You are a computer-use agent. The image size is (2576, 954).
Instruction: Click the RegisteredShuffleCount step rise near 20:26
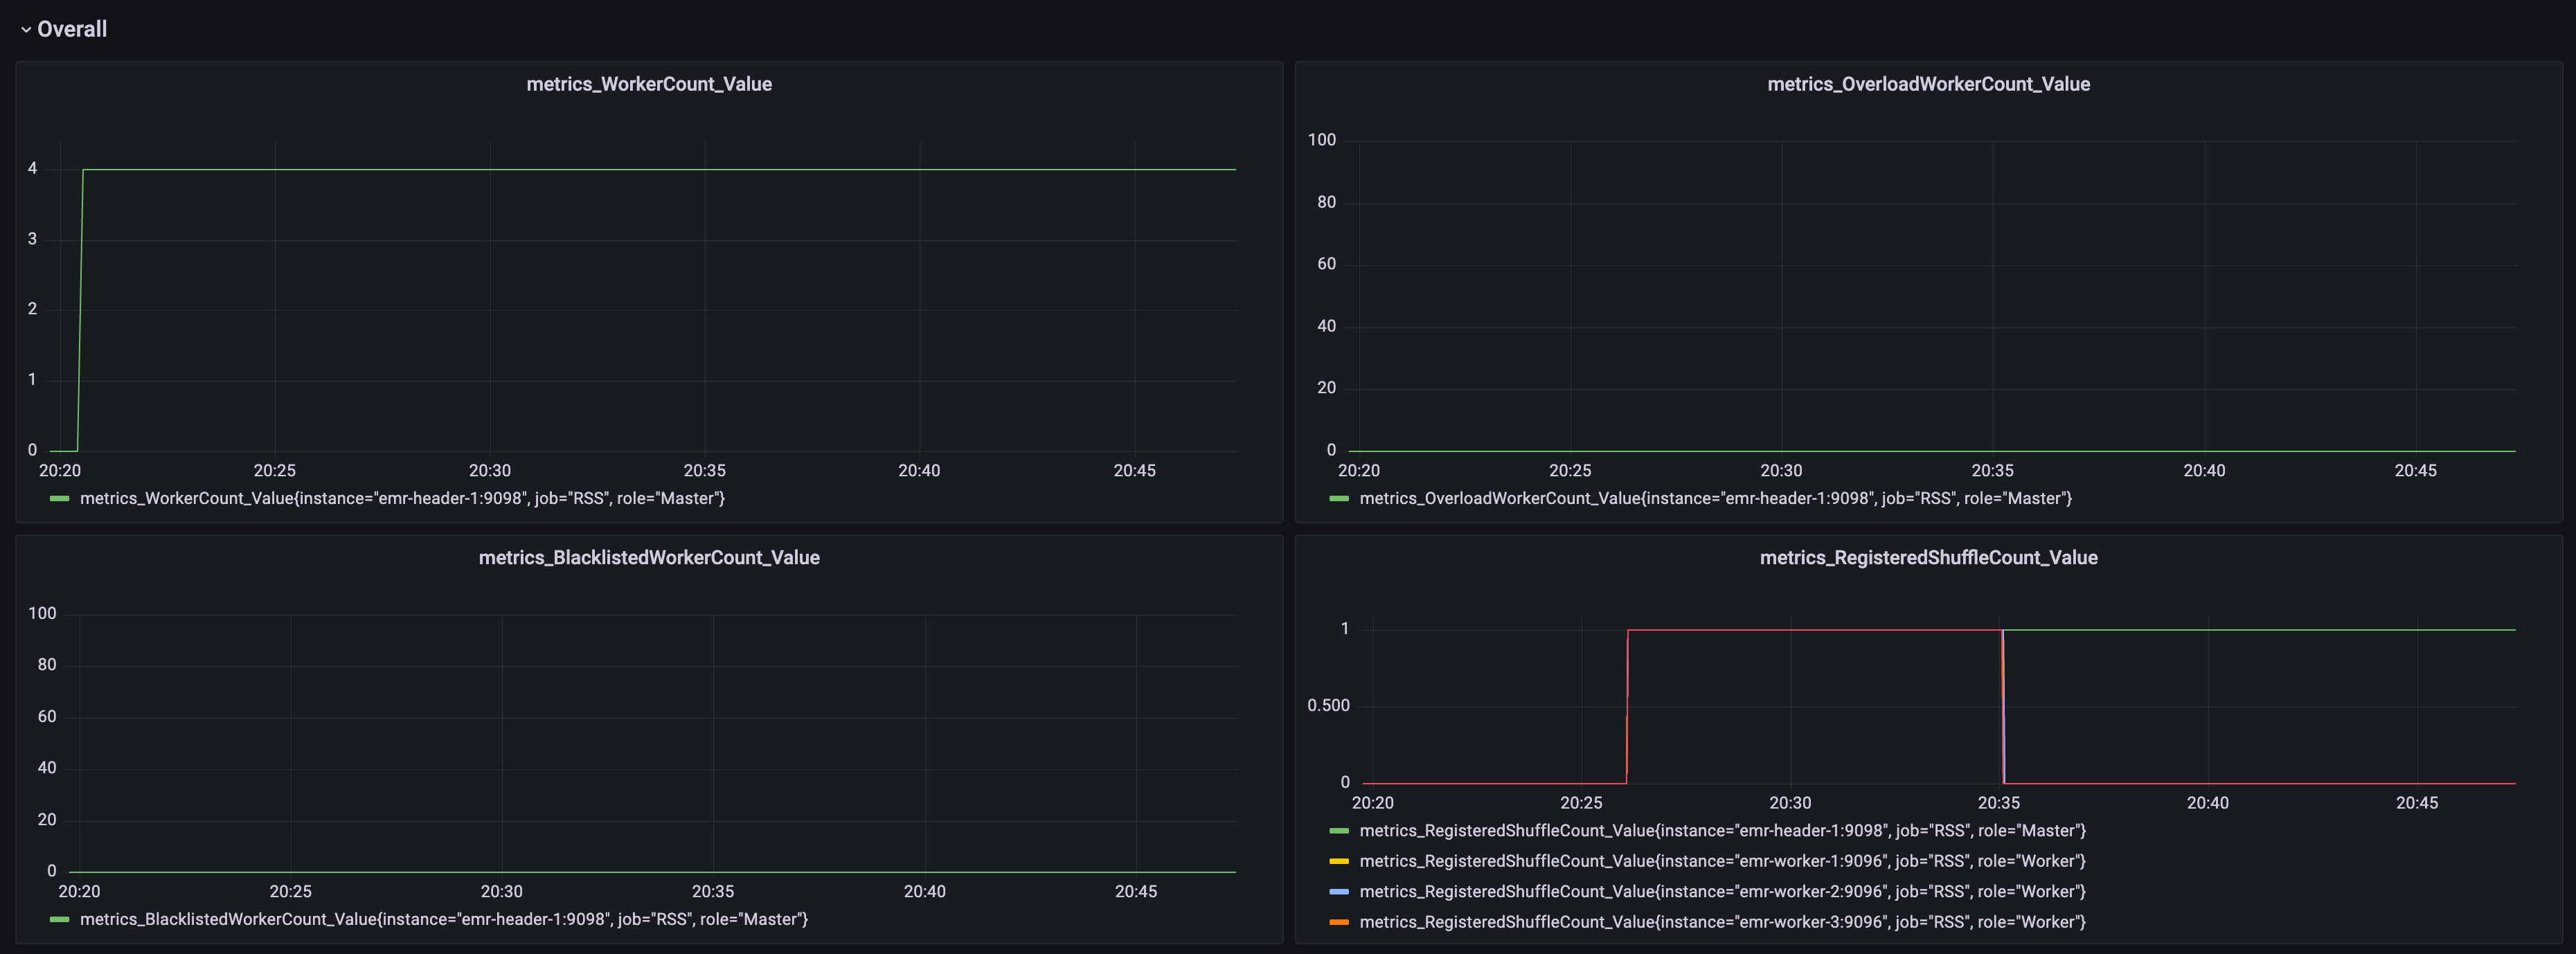tap(1627, 706)
